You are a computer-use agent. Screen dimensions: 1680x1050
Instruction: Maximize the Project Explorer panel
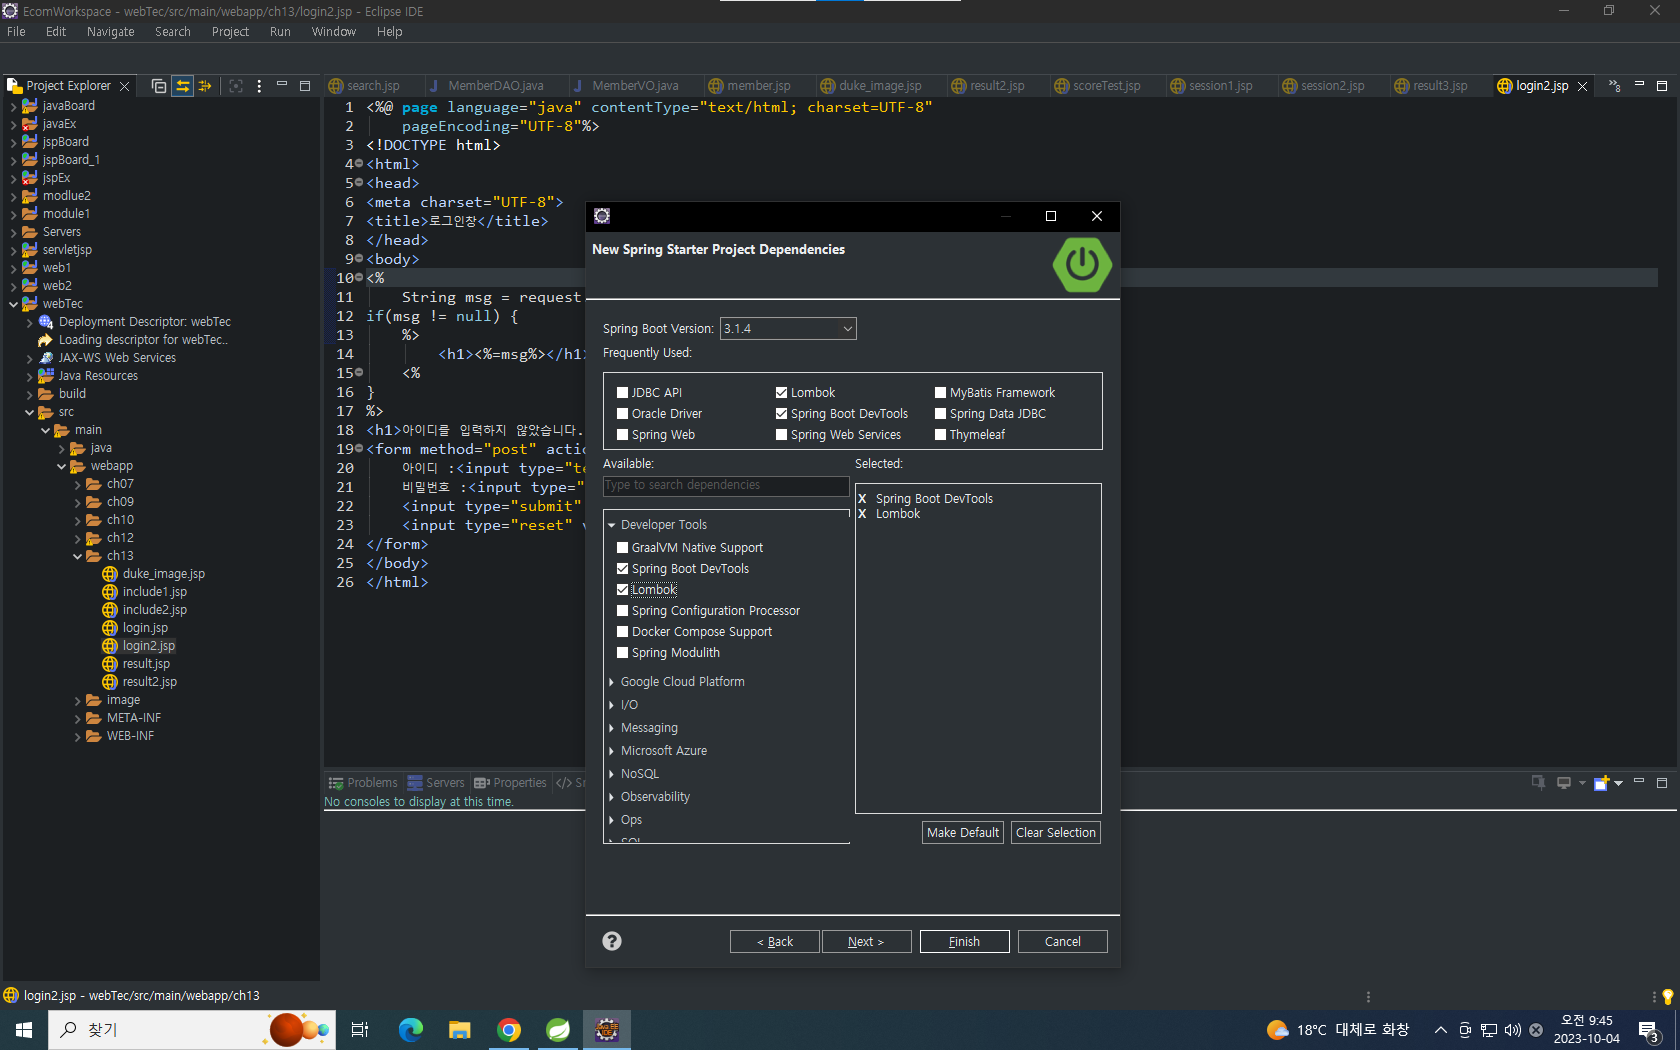[x=305, y=86]
